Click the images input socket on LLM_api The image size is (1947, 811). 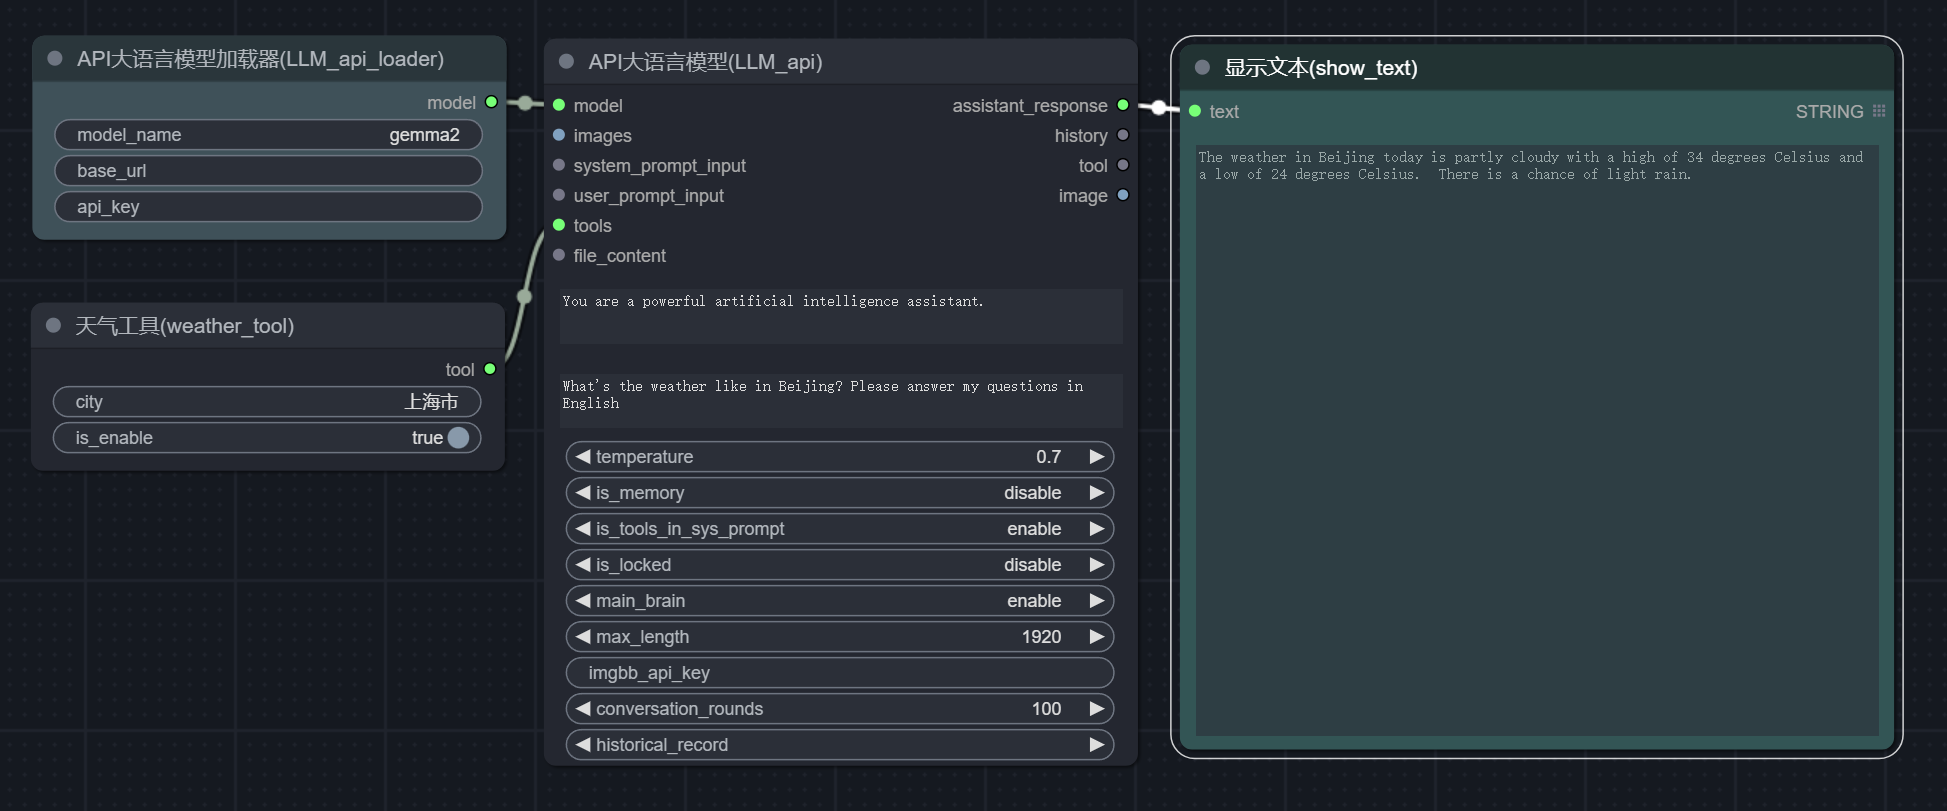(x=559, y=135)
